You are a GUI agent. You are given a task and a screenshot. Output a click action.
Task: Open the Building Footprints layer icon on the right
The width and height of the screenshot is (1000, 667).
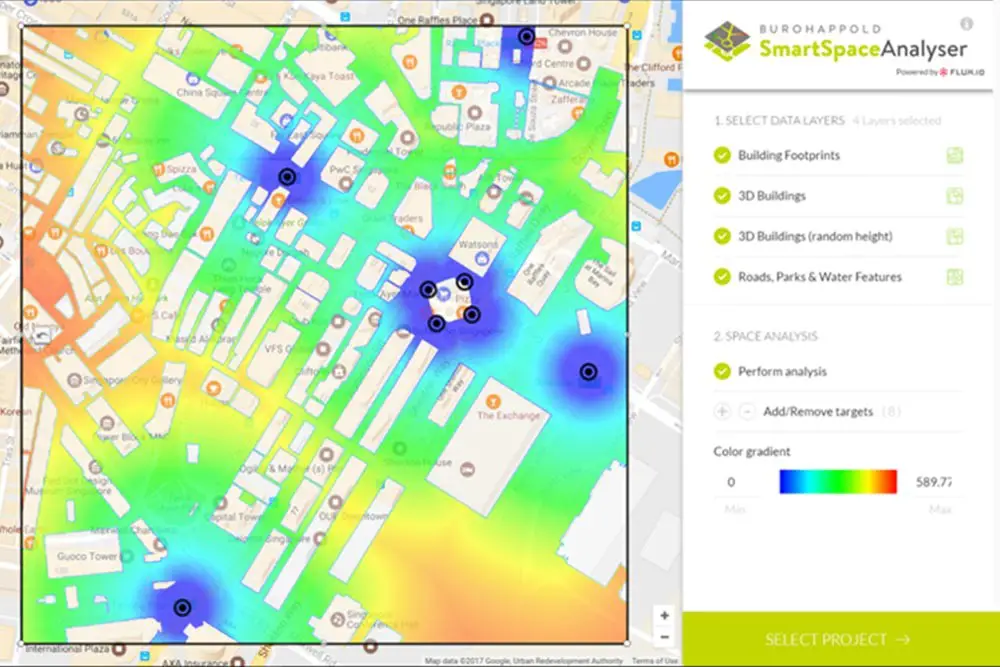[x=954, y=156]
